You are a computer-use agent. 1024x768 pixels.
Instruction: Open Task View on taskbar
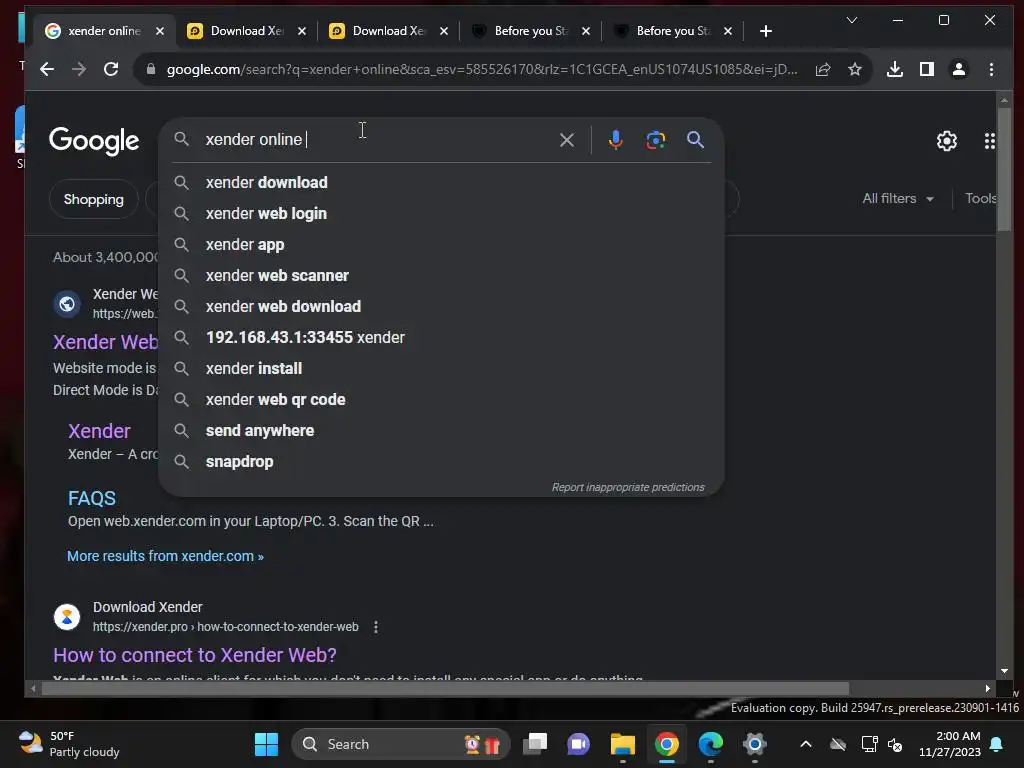pos(535,744)
